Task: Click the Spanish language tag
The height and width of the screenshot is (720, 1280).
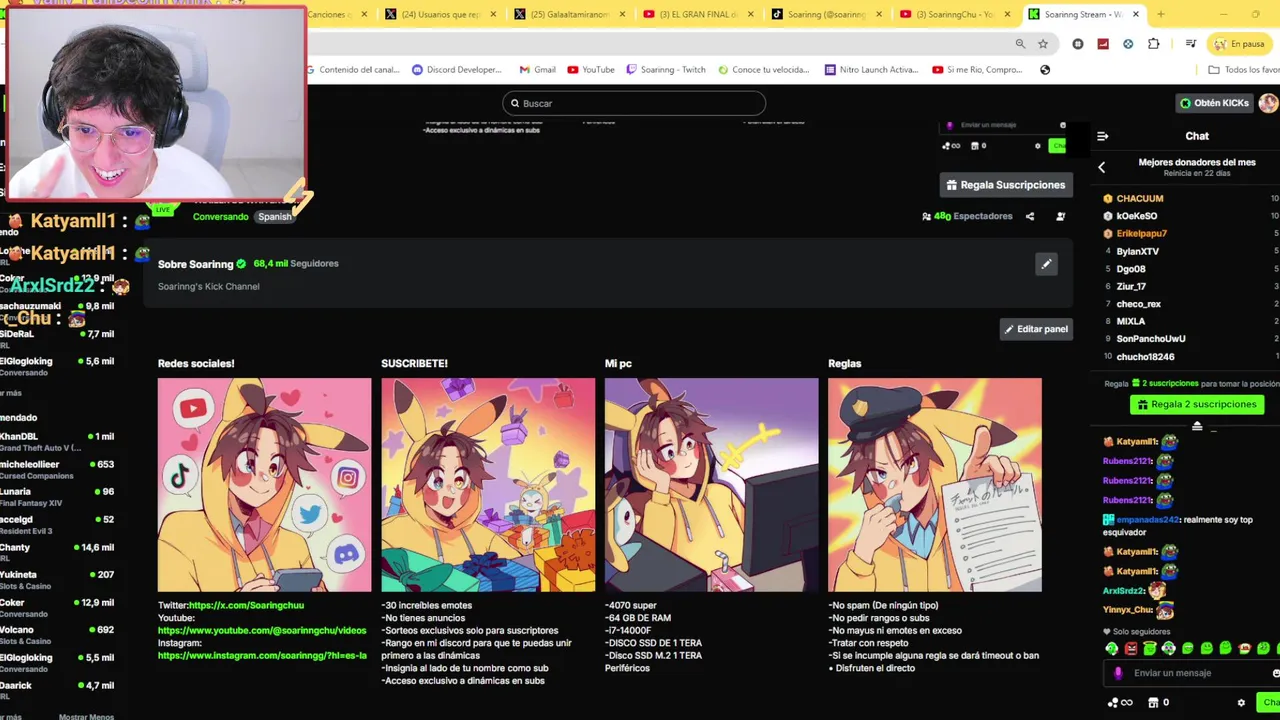Action: 274,217
